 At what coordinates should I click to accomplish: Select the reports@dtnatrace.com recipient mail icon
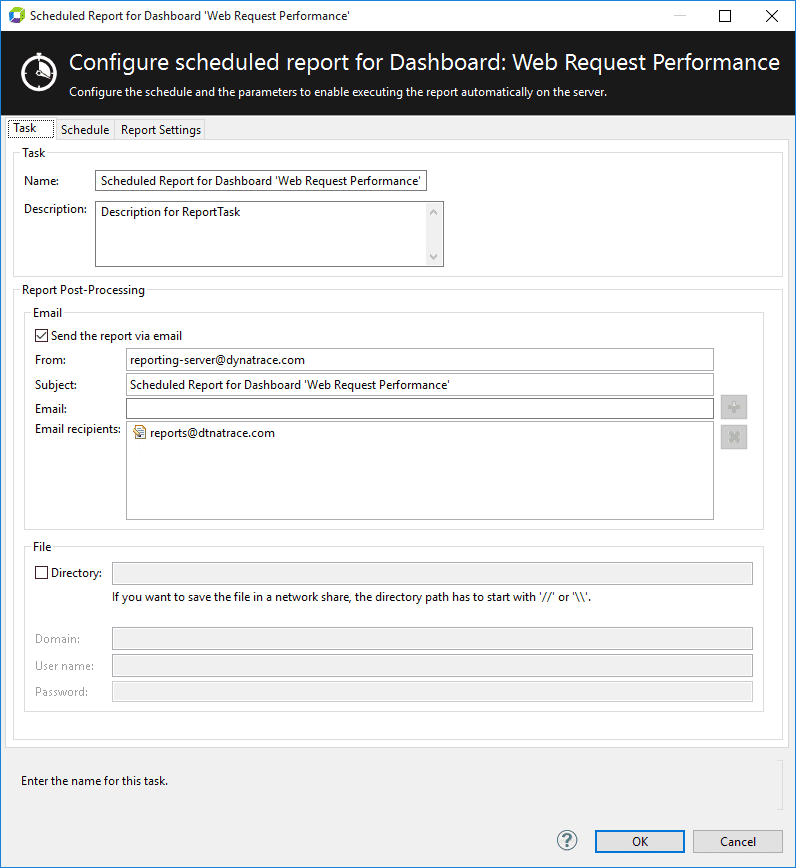point(139,432)
